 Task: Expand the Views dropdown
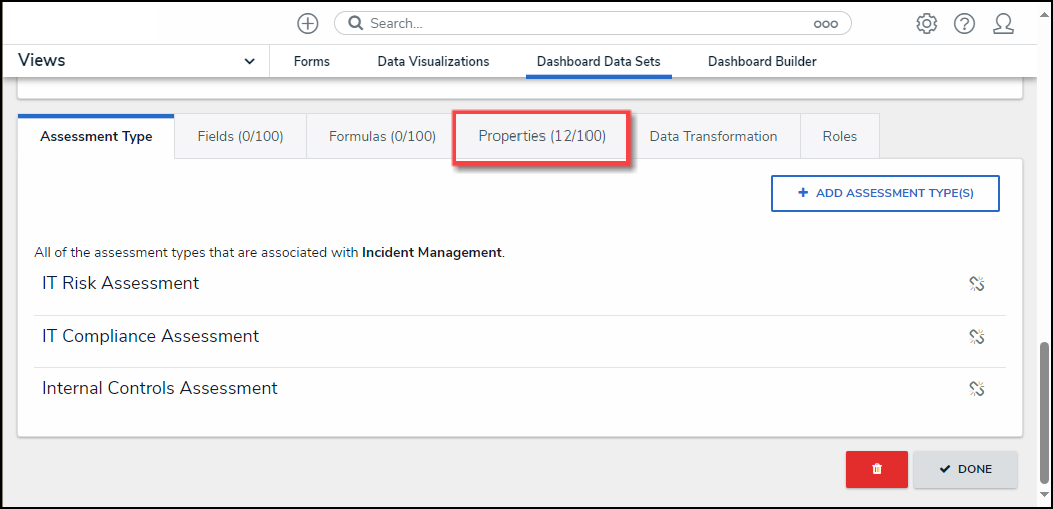[249, 61]
